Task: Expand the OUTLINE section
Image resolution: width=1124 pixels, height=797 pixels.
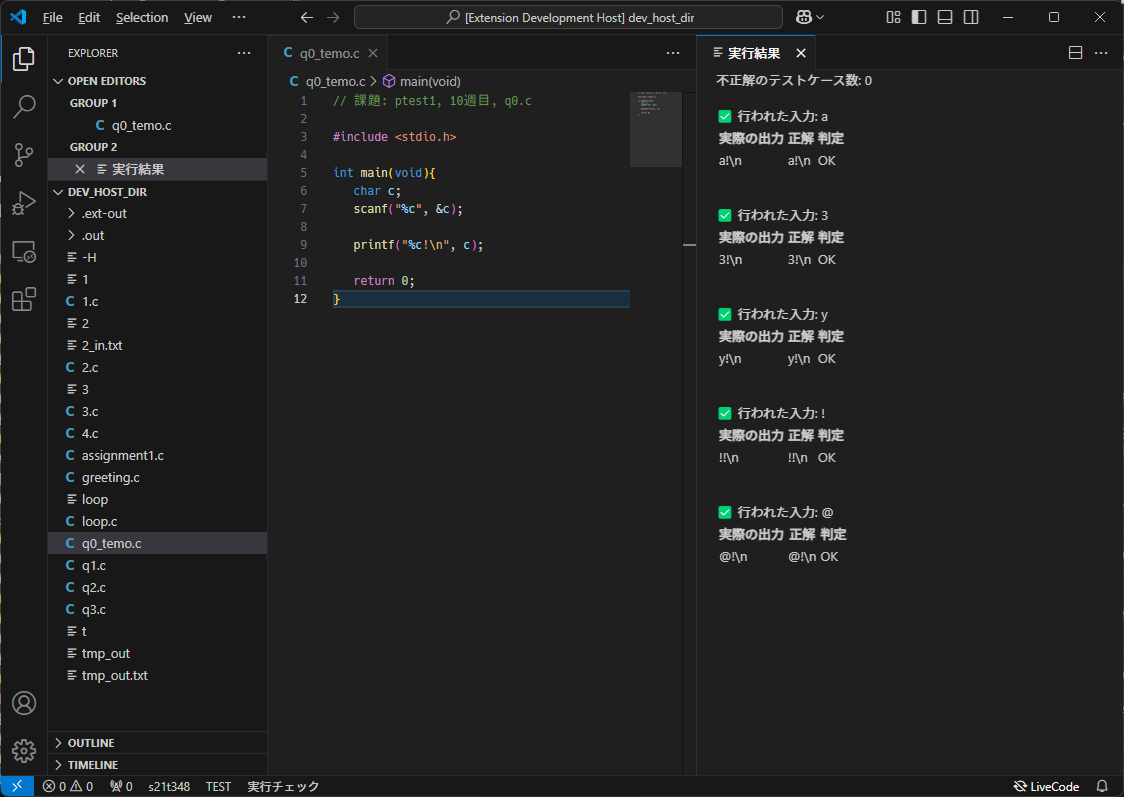Action: coord(91,743)
